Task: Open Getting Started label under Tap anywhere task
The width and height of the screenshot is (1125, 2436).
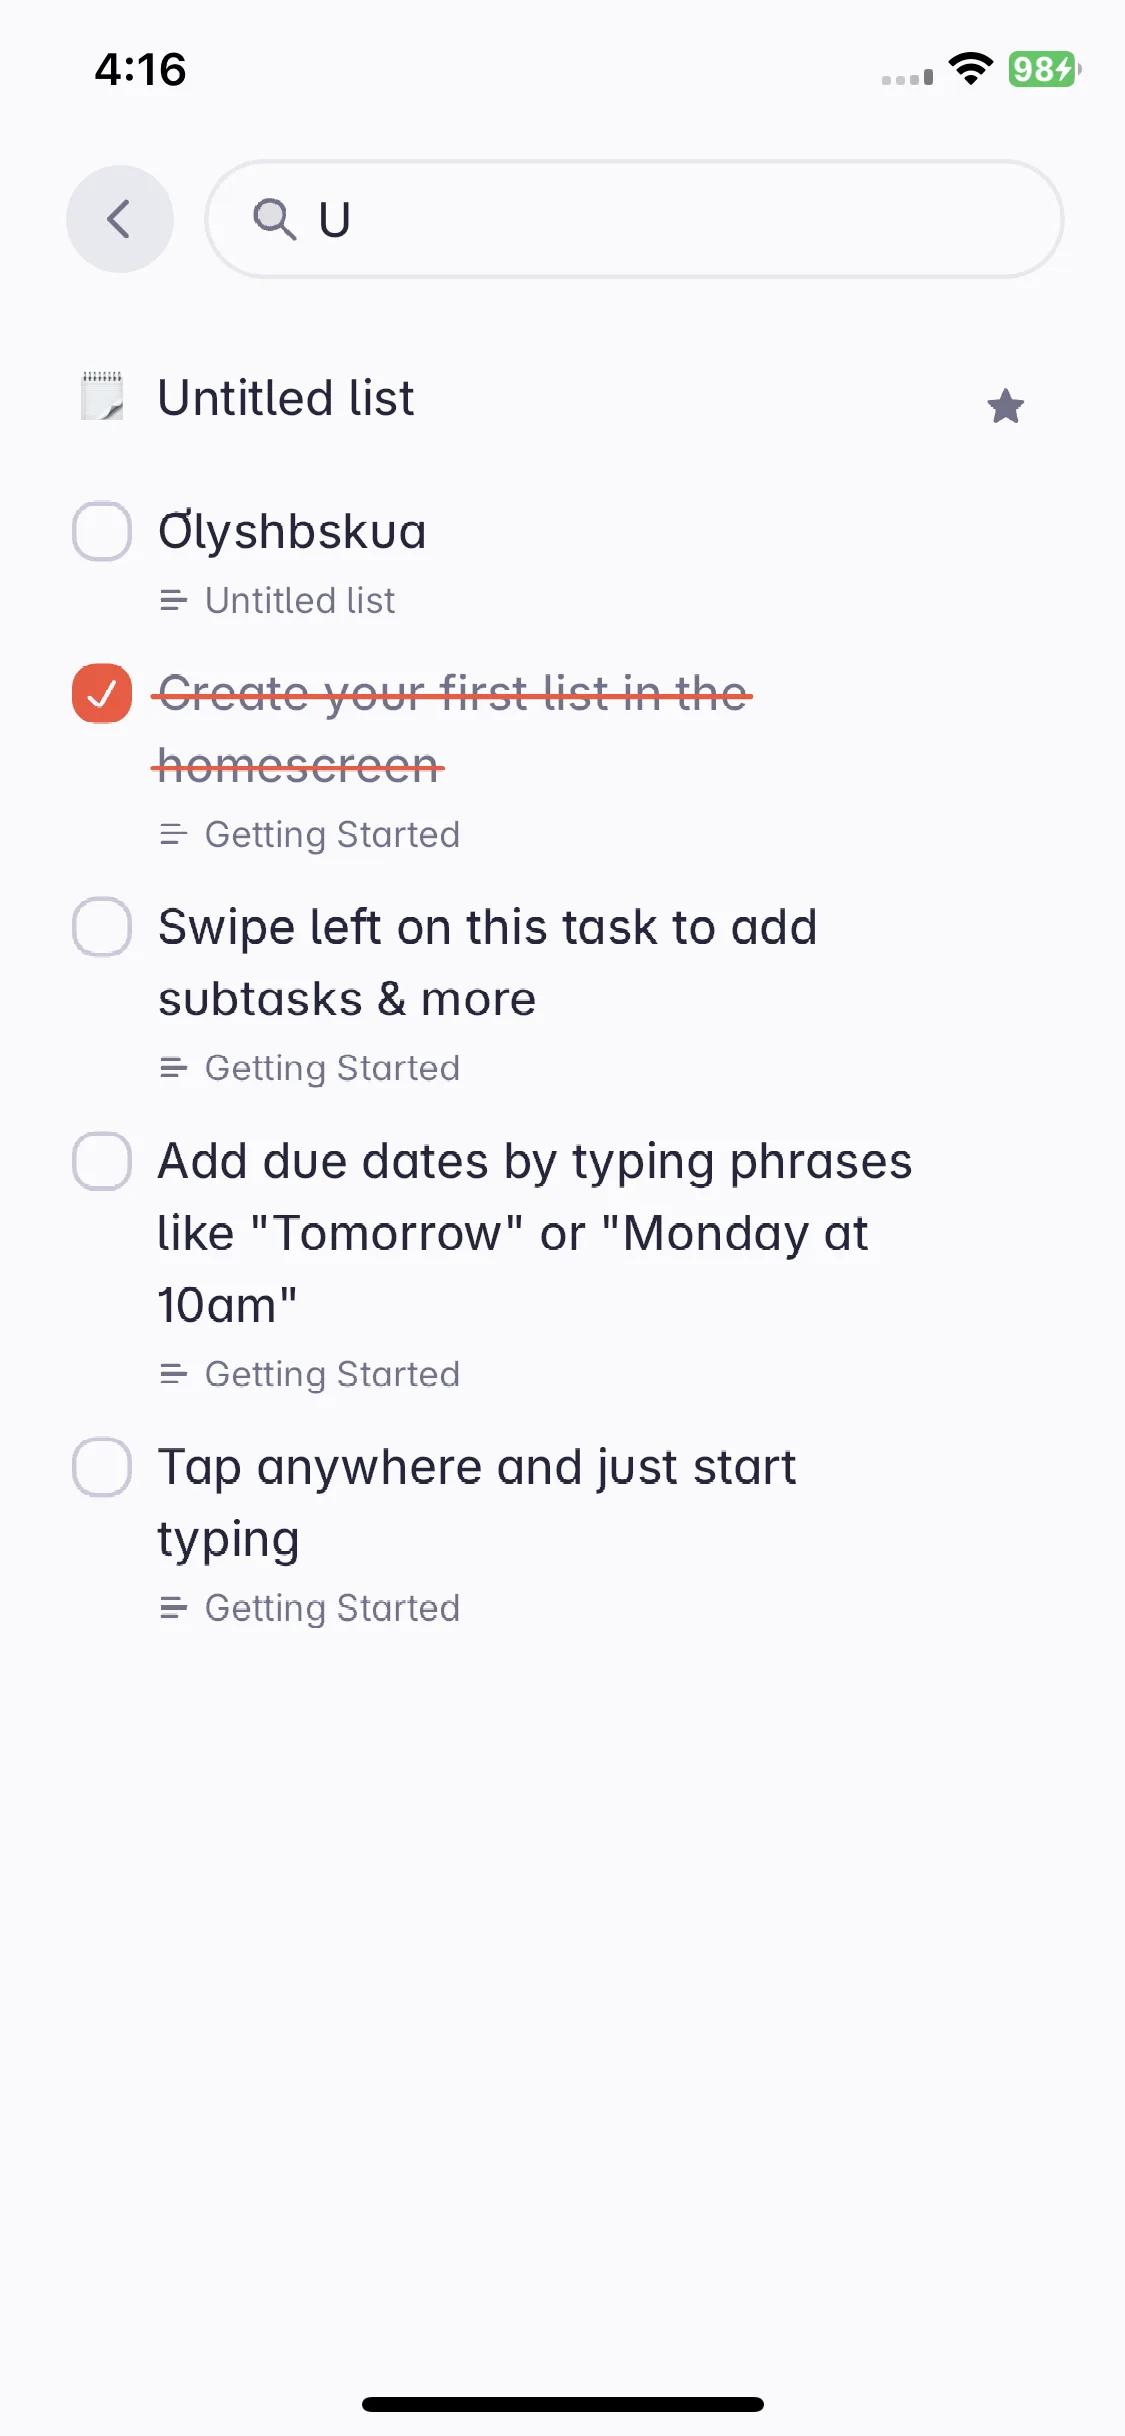Action: 332,1609
